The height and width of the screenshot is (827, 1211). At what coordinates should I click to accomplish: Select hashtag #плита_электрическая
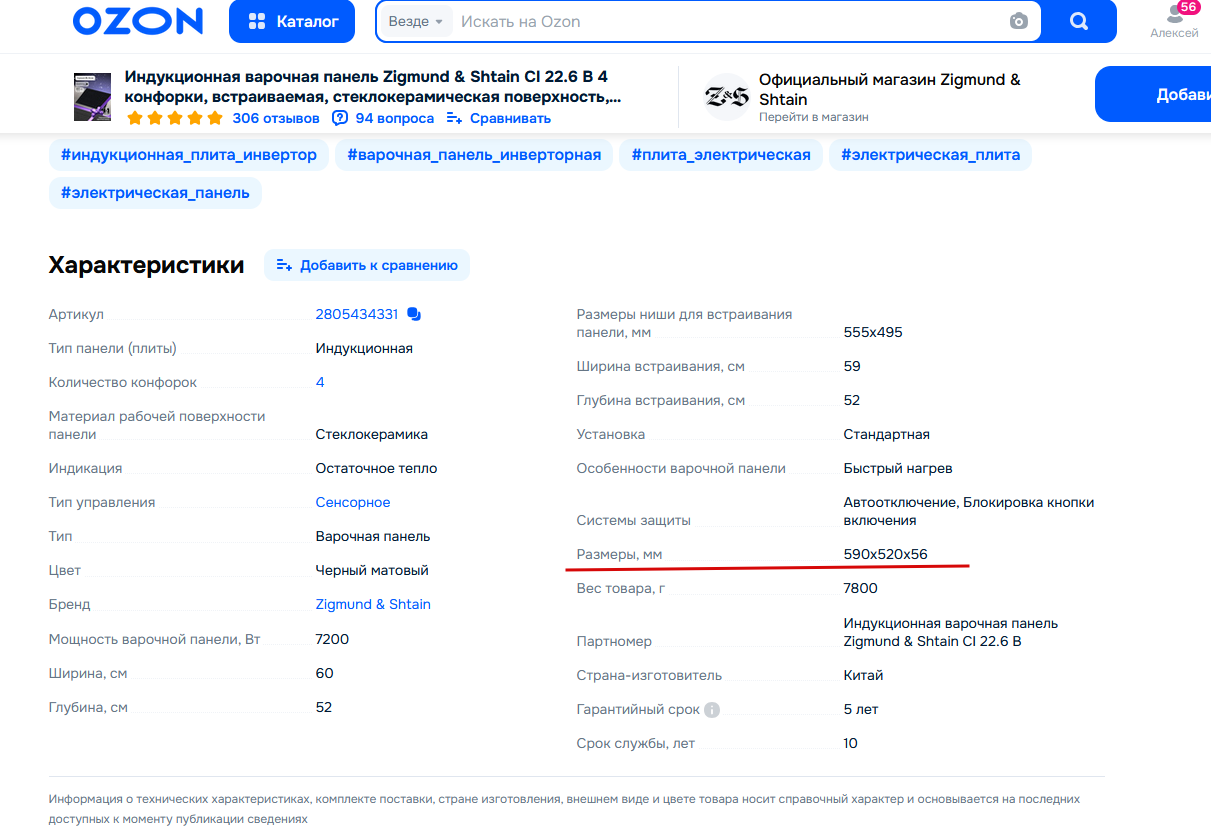(x=721, y=155)
